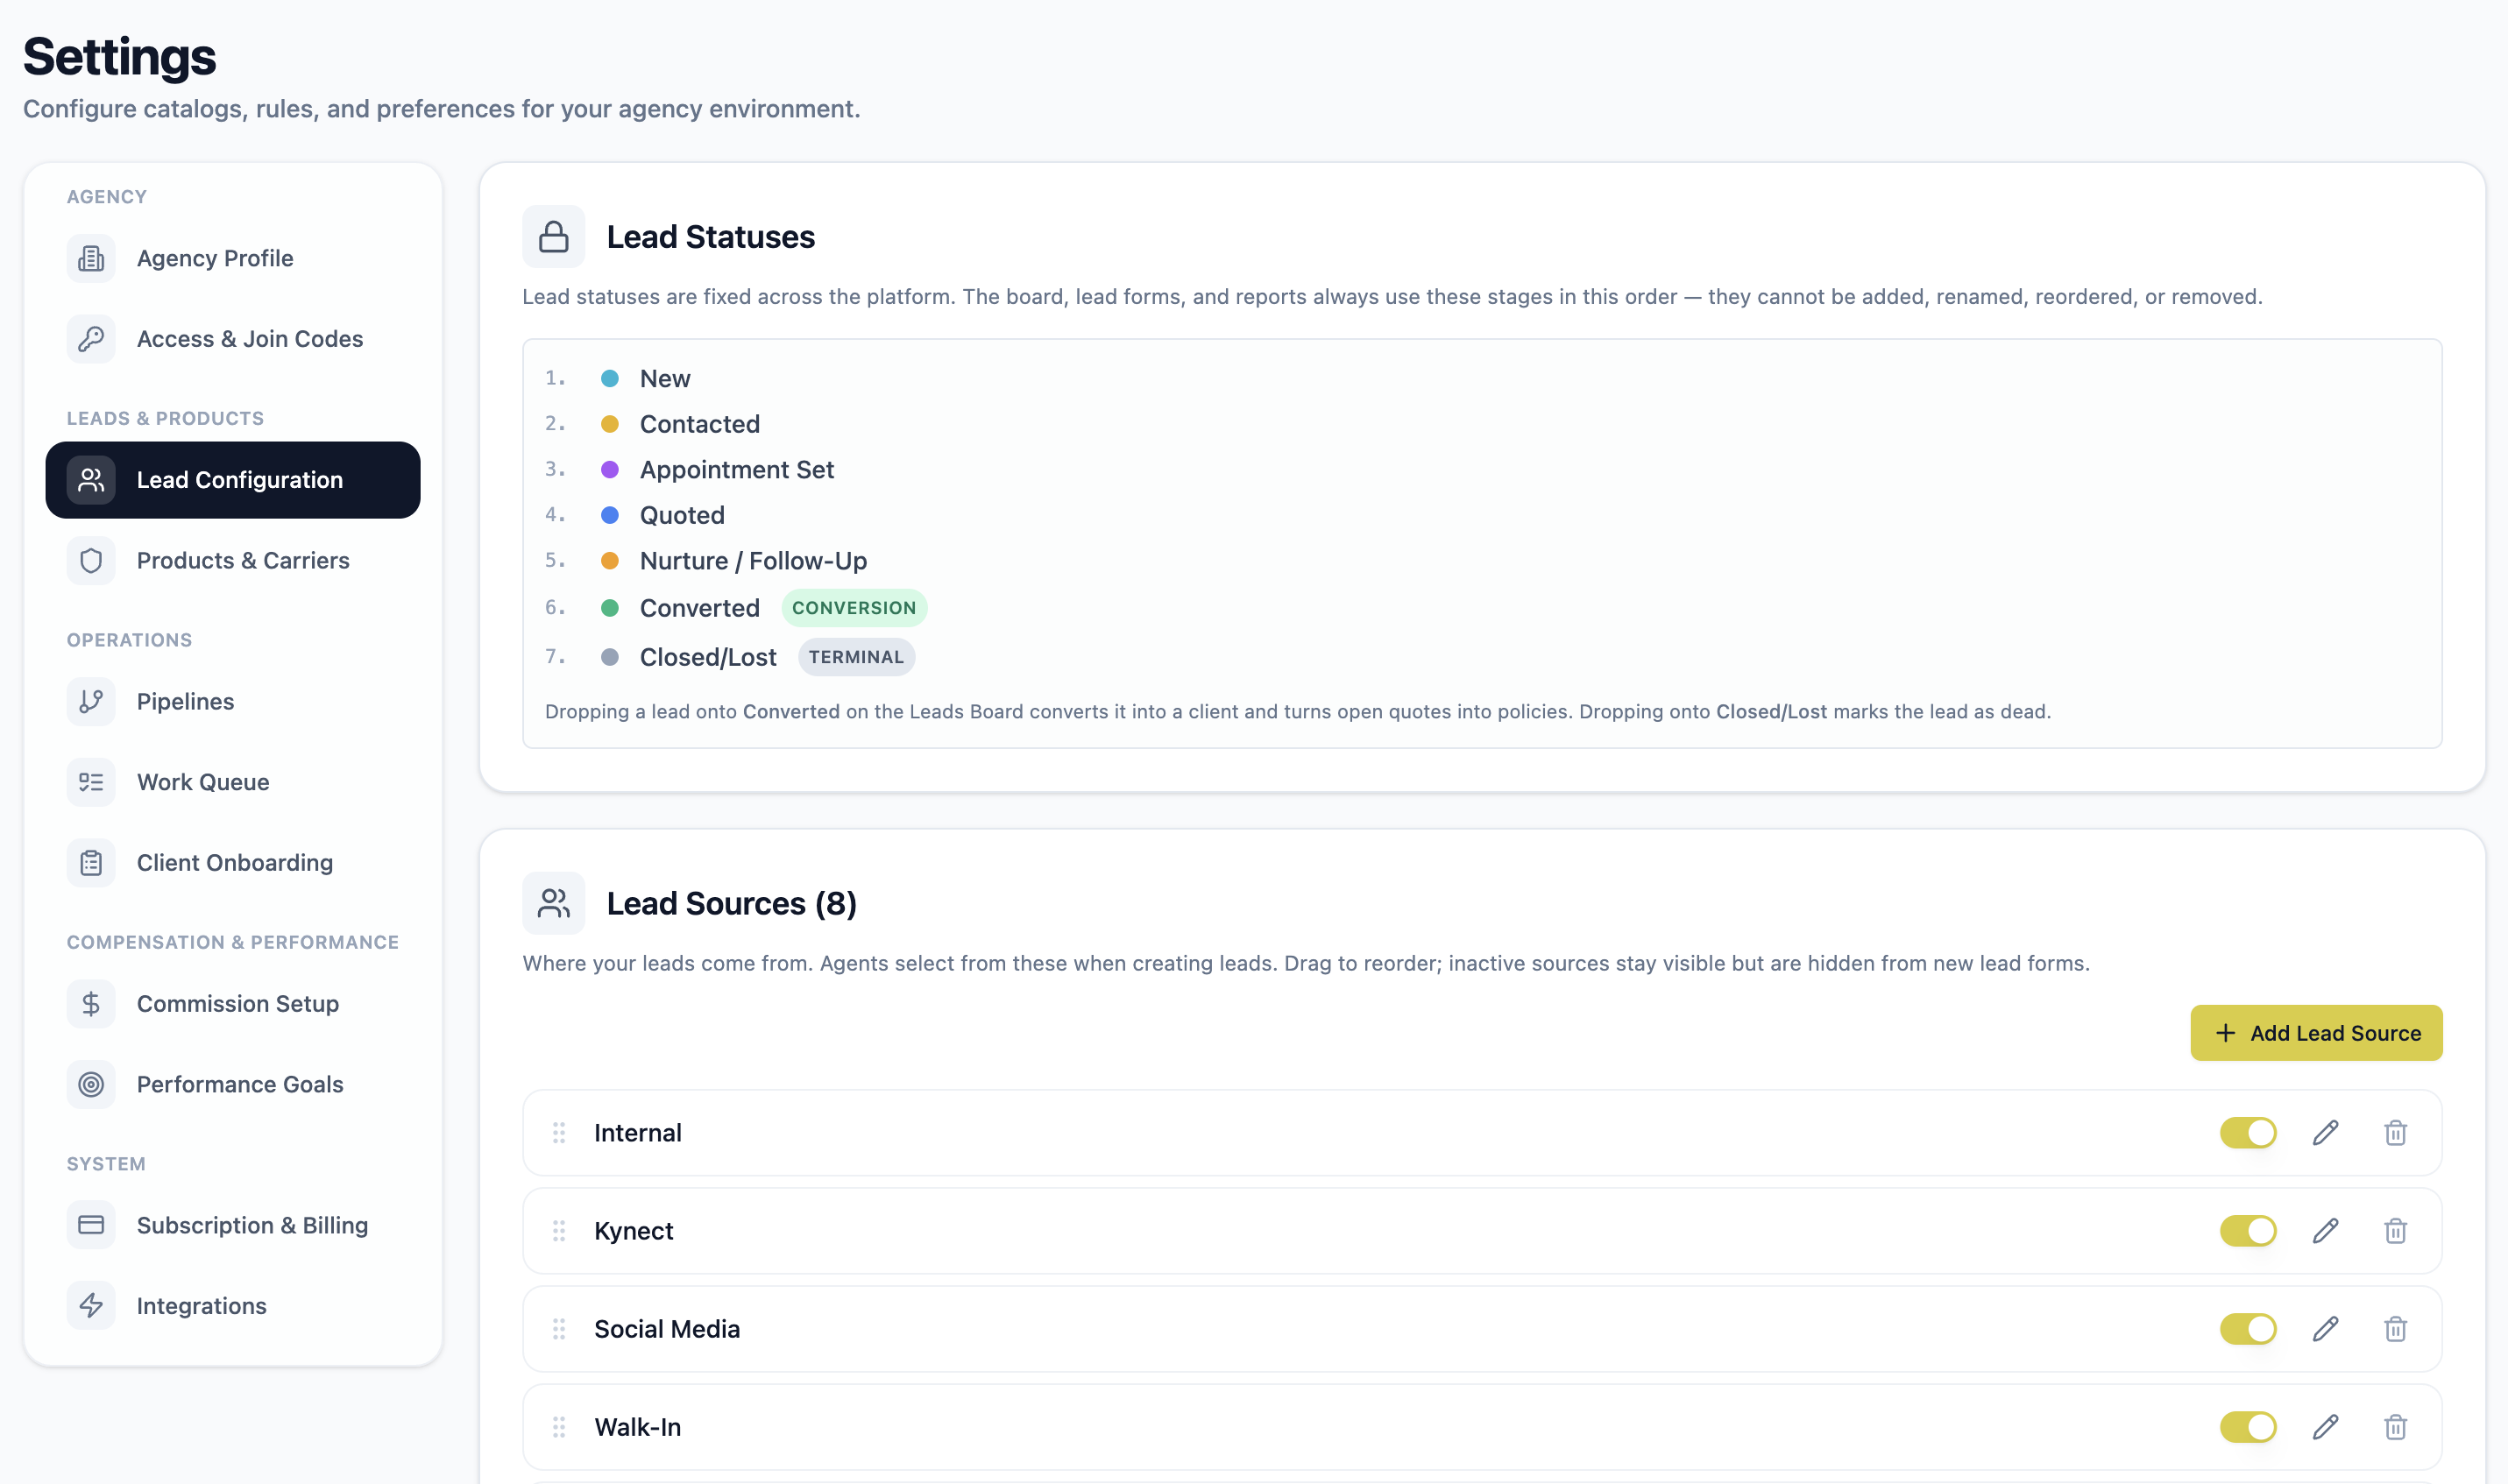
Task: Open Work Queue settings
Action: point(232,782)
